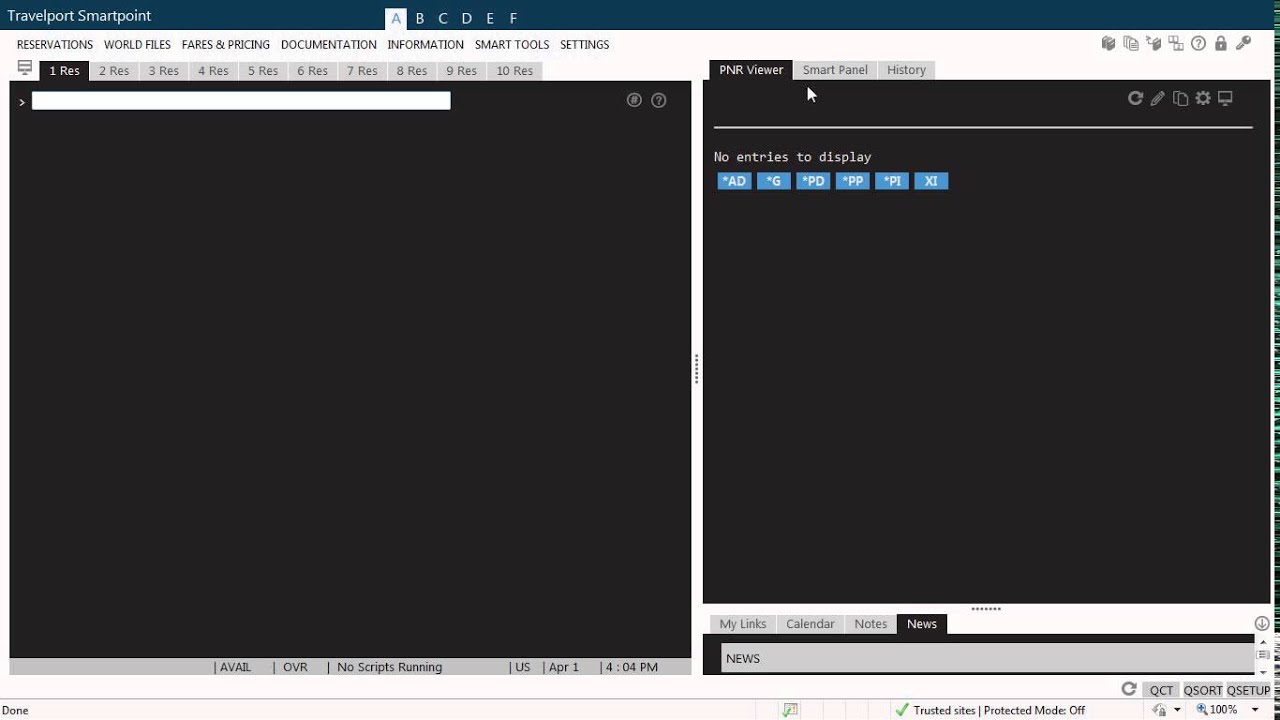Select the 5 Res window tab
Viewport: 1280px width, 720px height.
tap(263, 71)
